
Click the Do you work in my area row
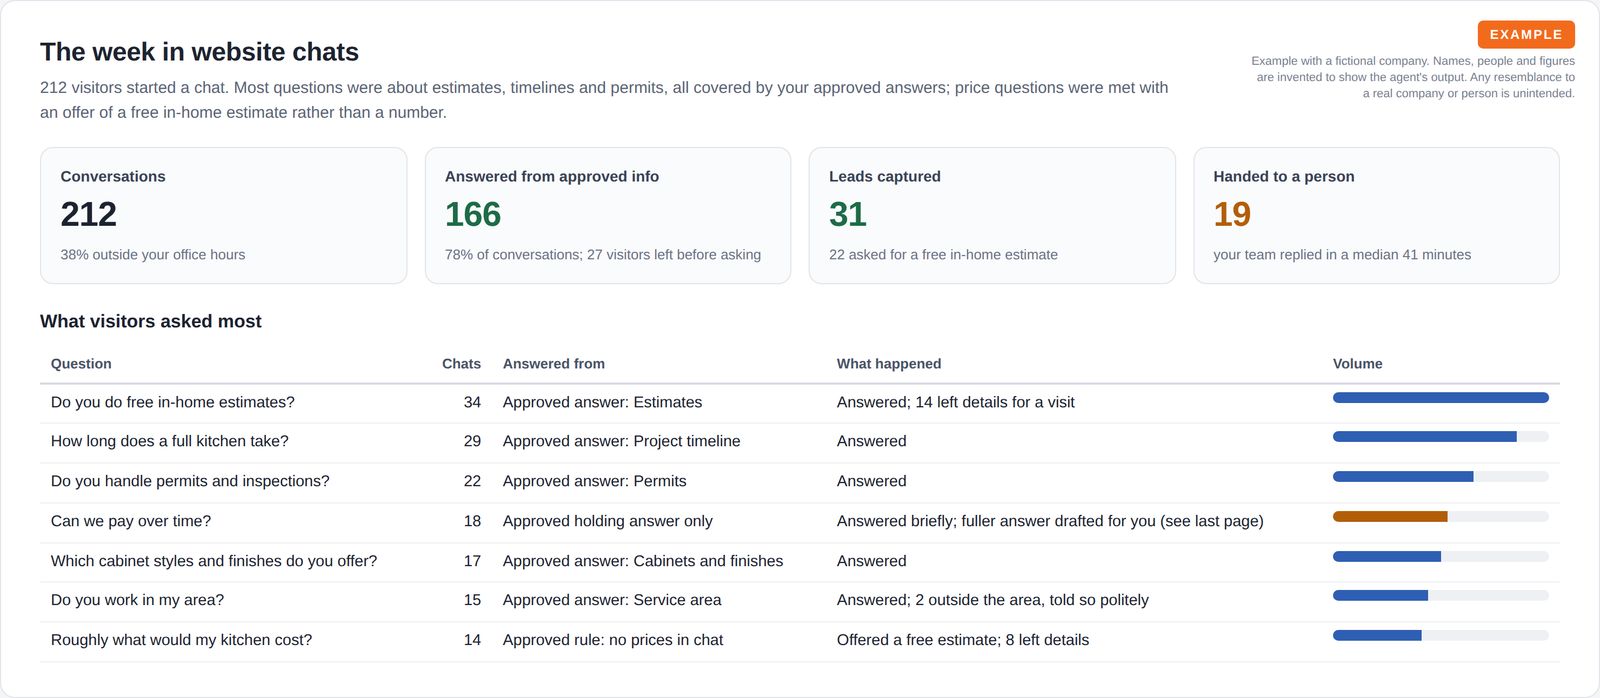point(800,601)
